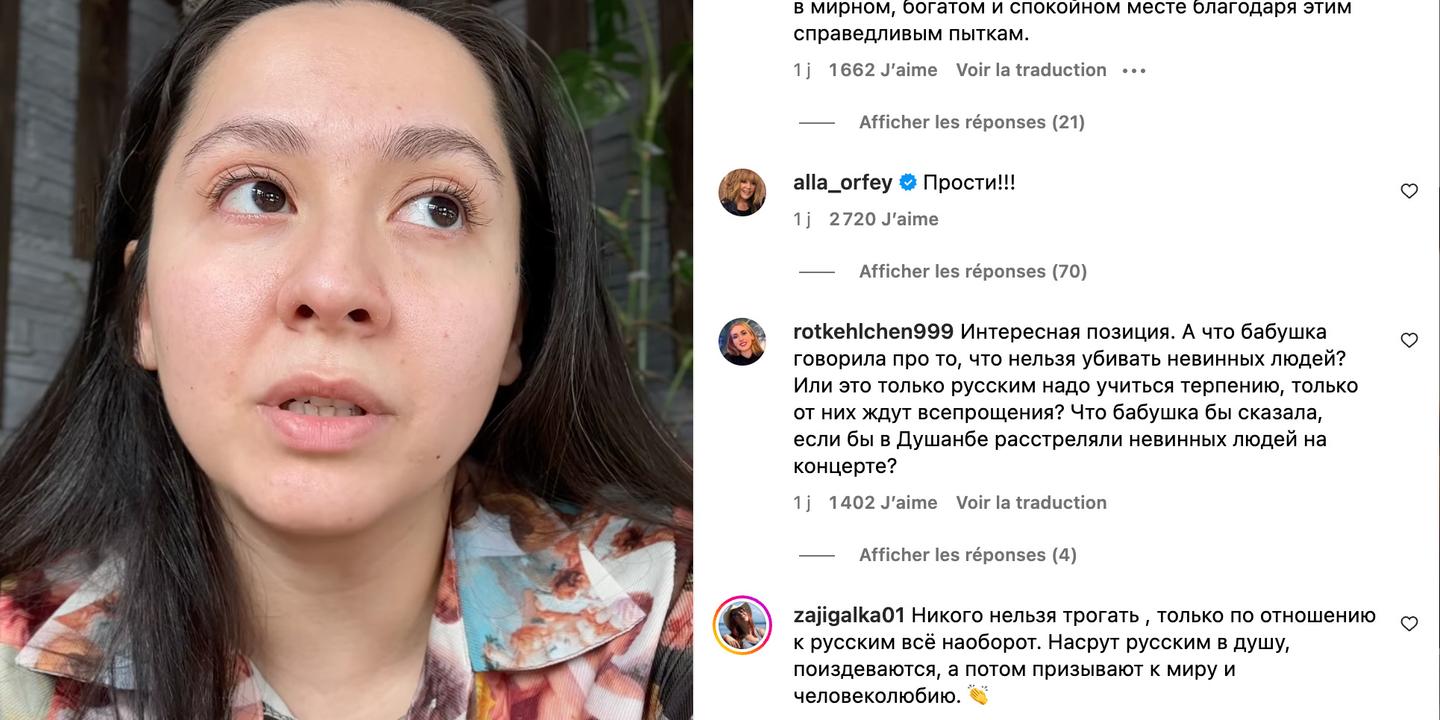The height and width of the screenshot is (720, 1440).
Task: Open the rotkehlchen999 username link
Action: (x=873, y=332)
